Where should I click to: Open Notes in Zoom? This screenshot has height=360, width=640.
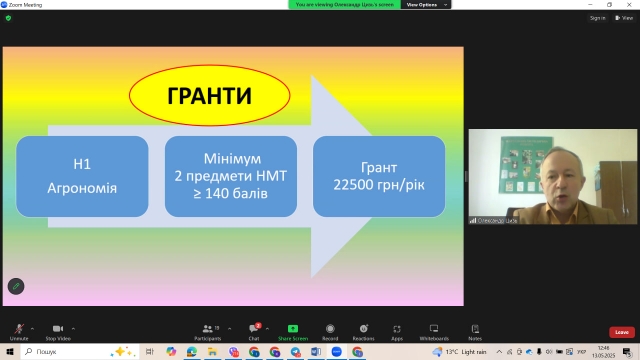coord(475,332)
